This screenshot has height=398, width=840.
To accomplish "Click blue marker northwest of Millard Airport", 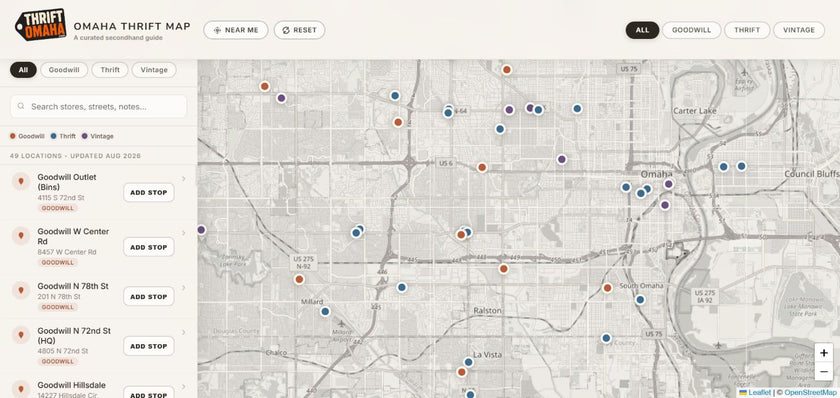I will (x=325, y=311).
